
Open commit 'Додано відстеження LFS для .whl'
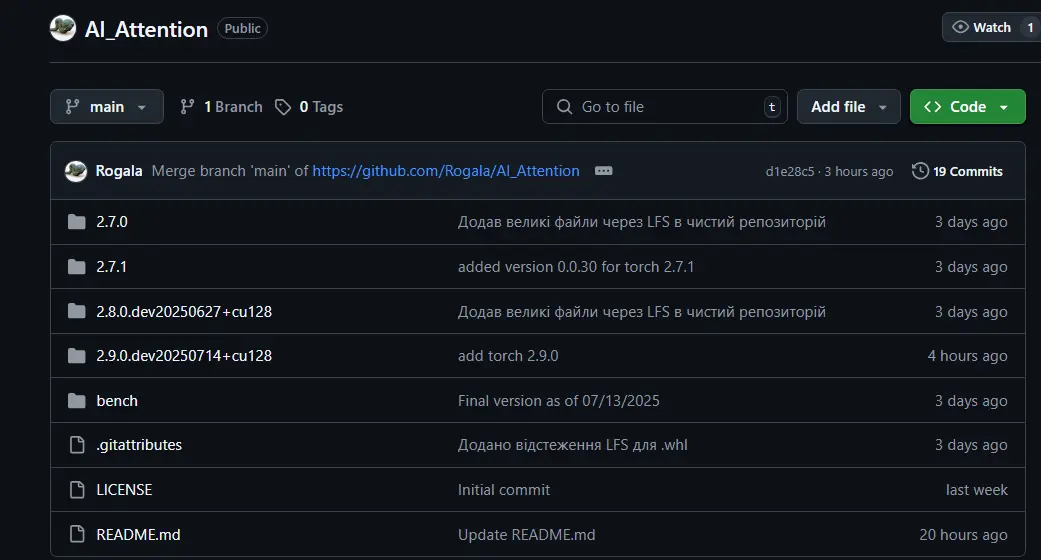[x=572, y=445]
